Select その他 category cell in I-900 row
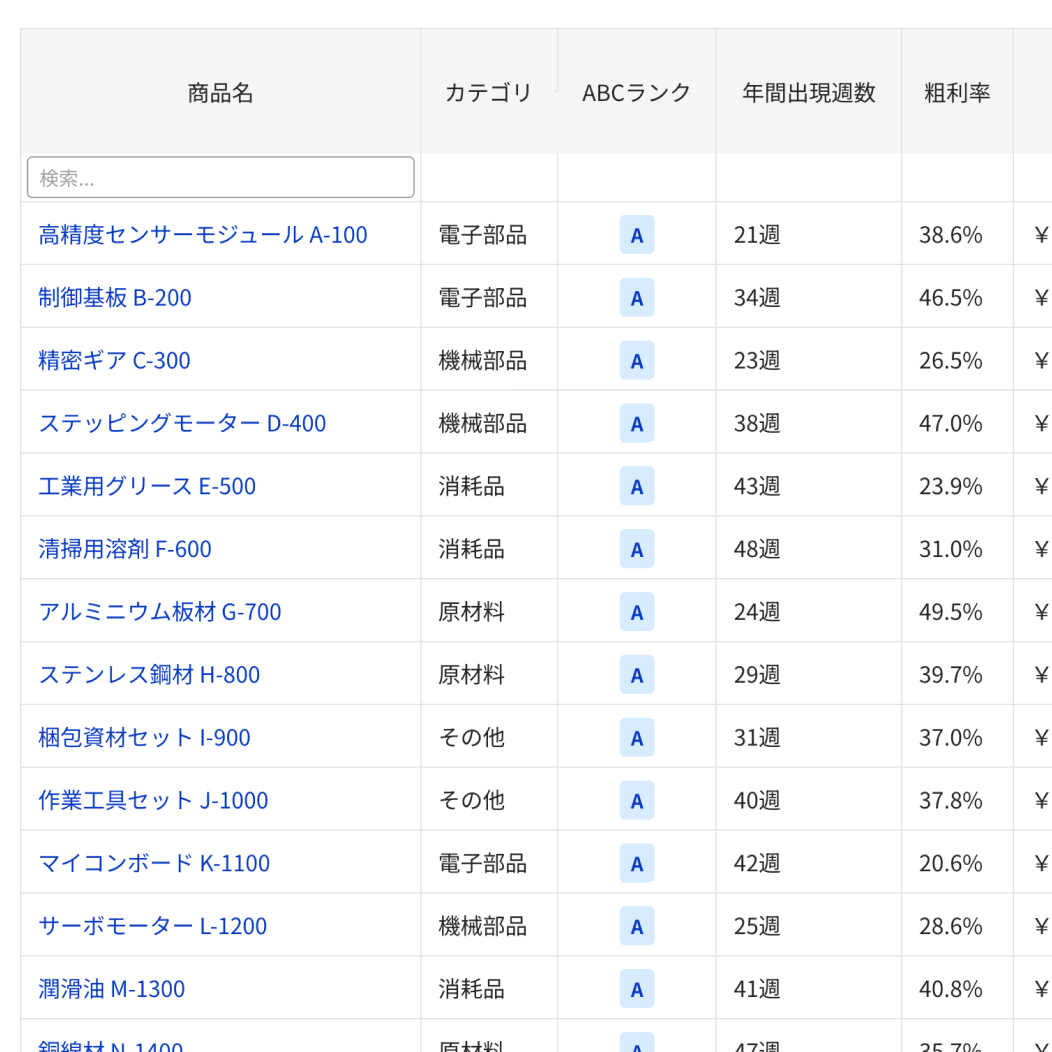 coord(489,737)
